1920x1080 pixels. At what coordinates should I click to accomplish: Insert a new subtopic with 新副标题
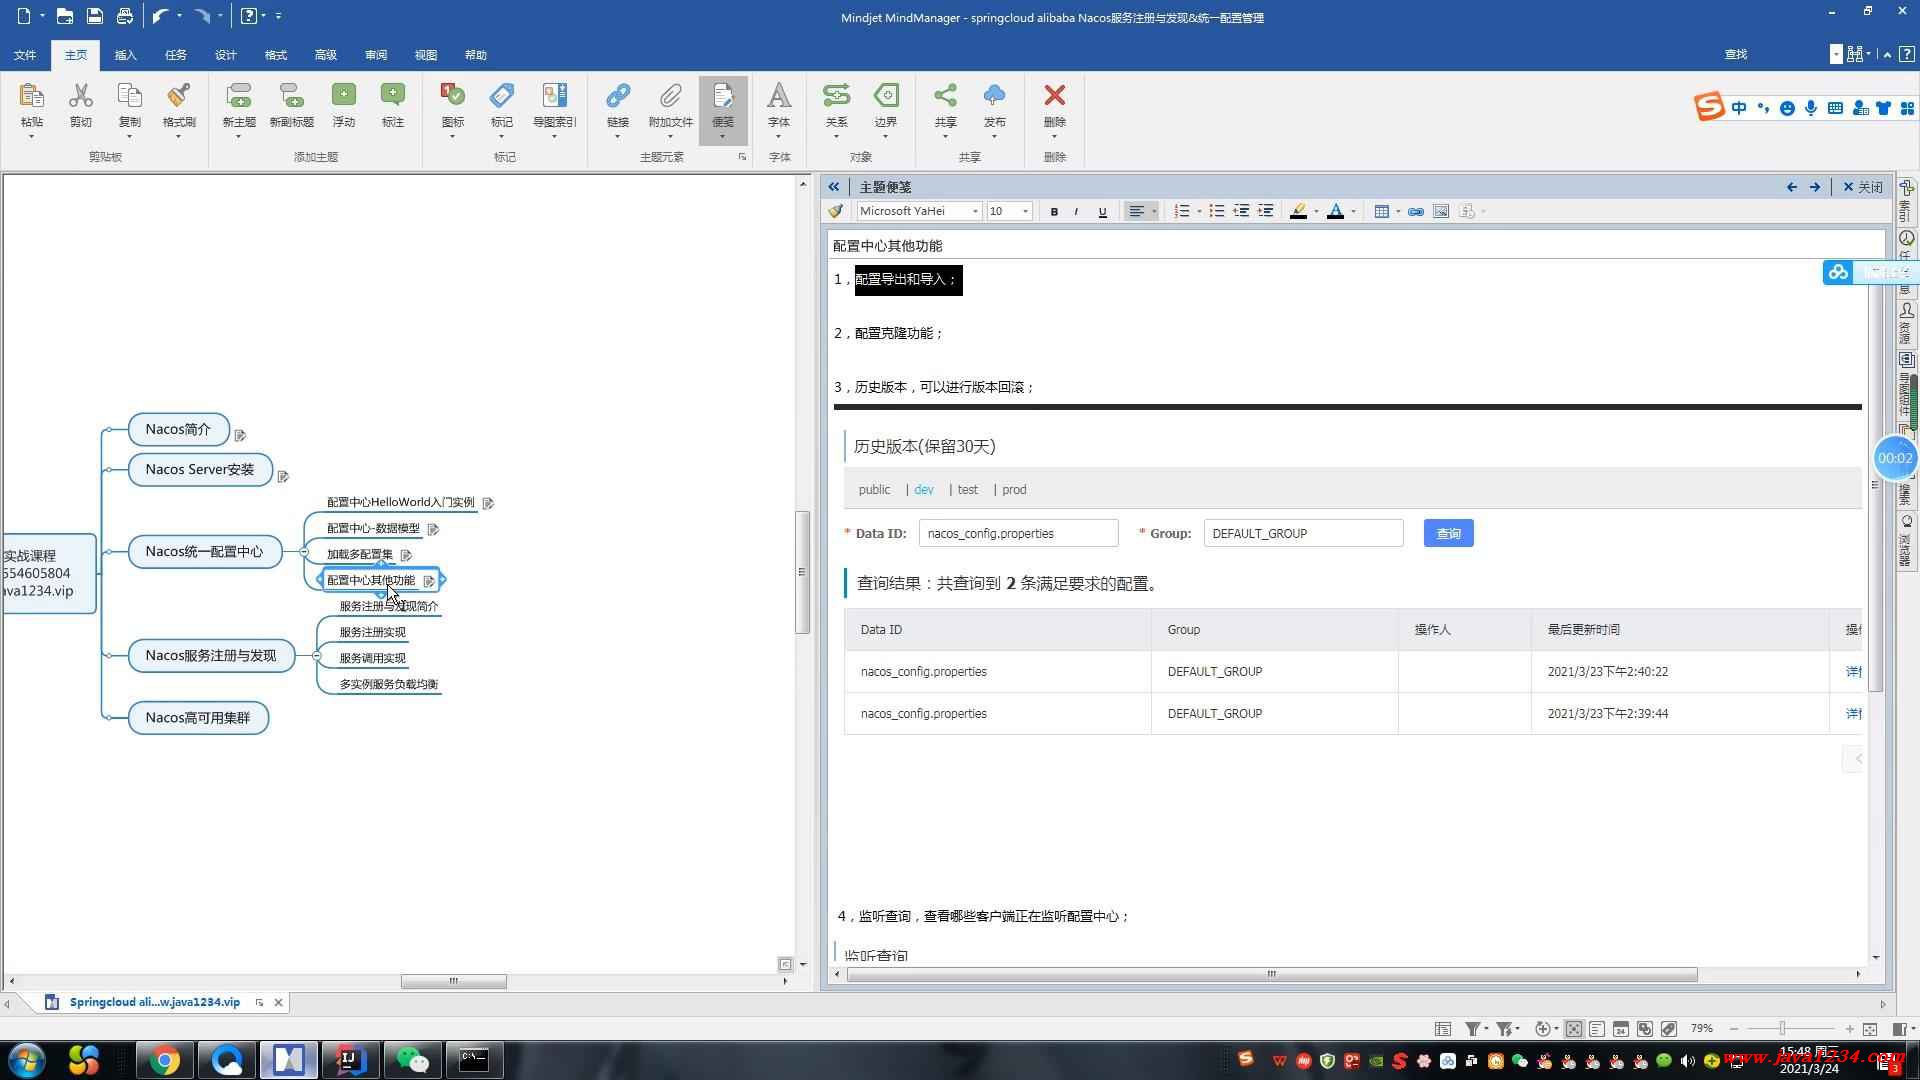click(x=291, y=106)
